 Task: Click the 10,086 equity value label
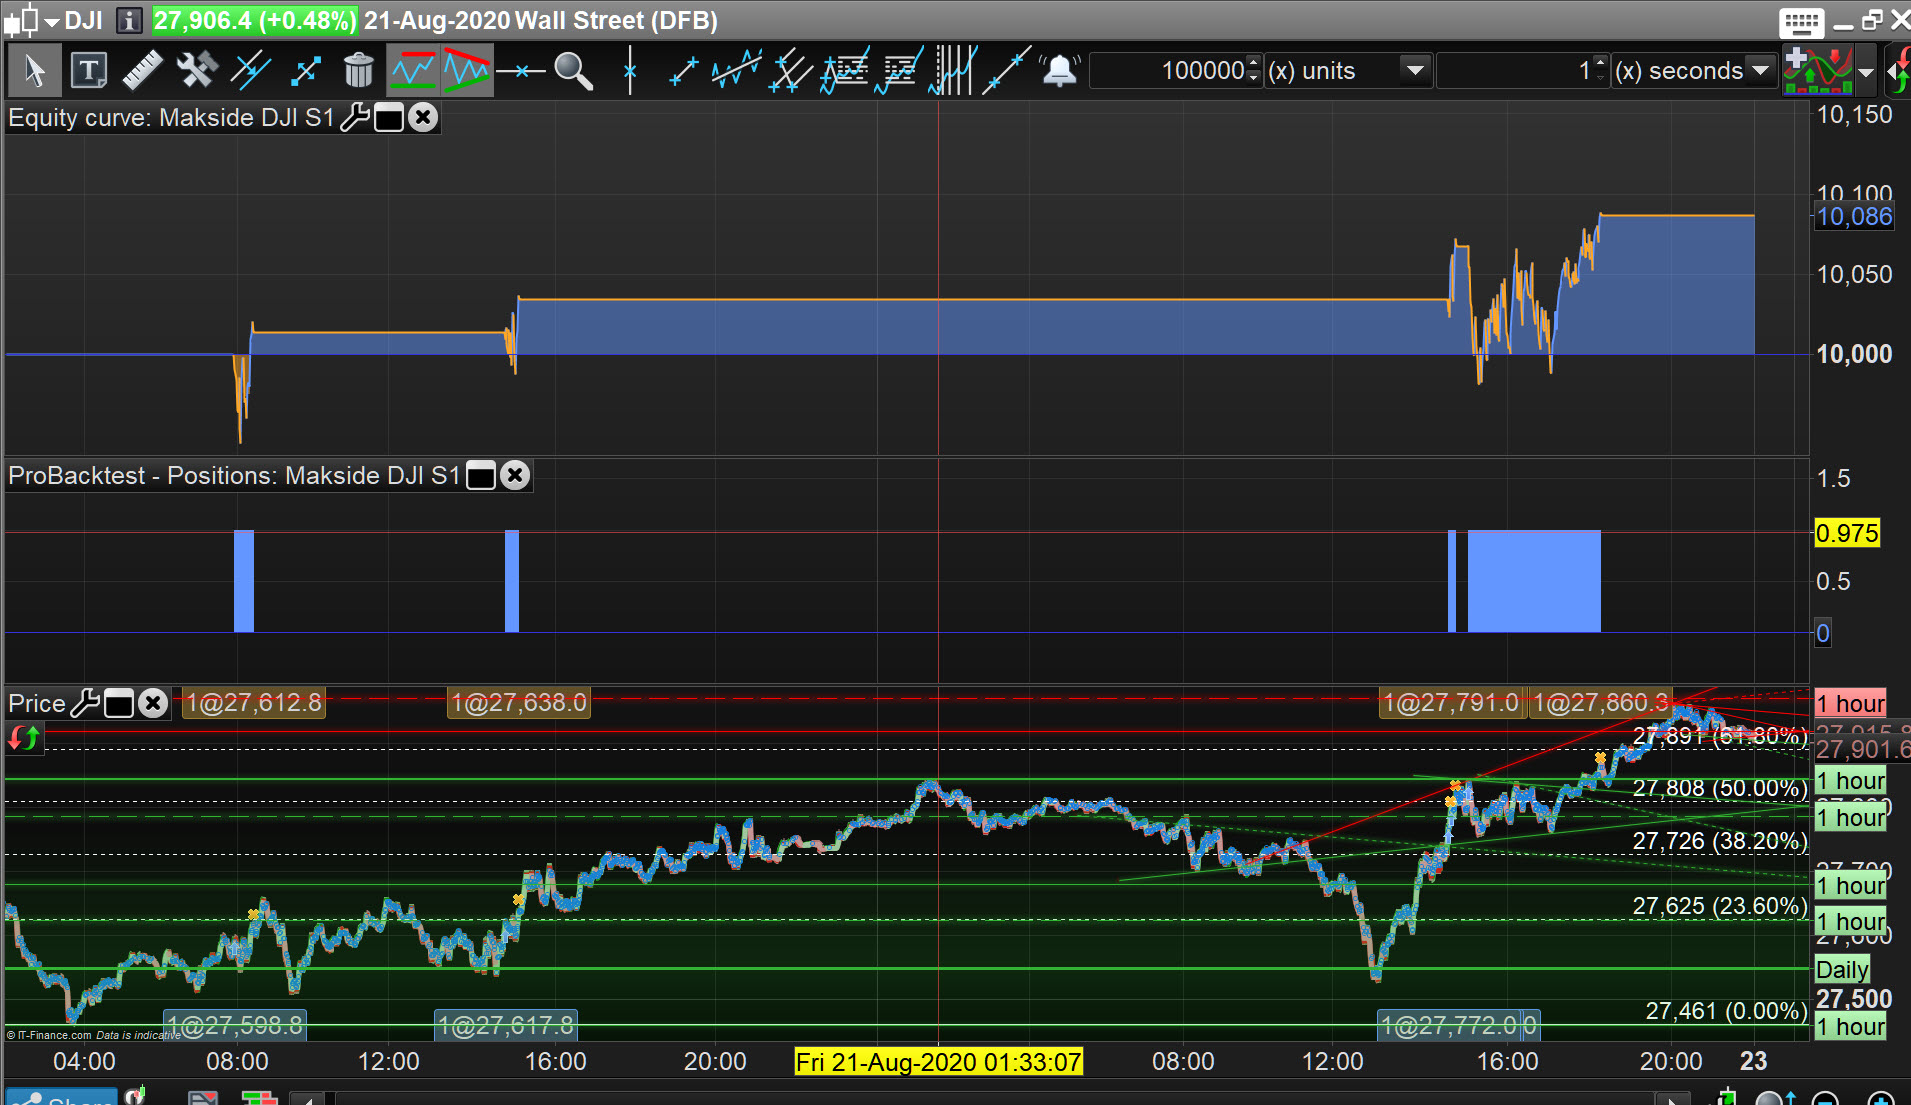[1854, 217]
